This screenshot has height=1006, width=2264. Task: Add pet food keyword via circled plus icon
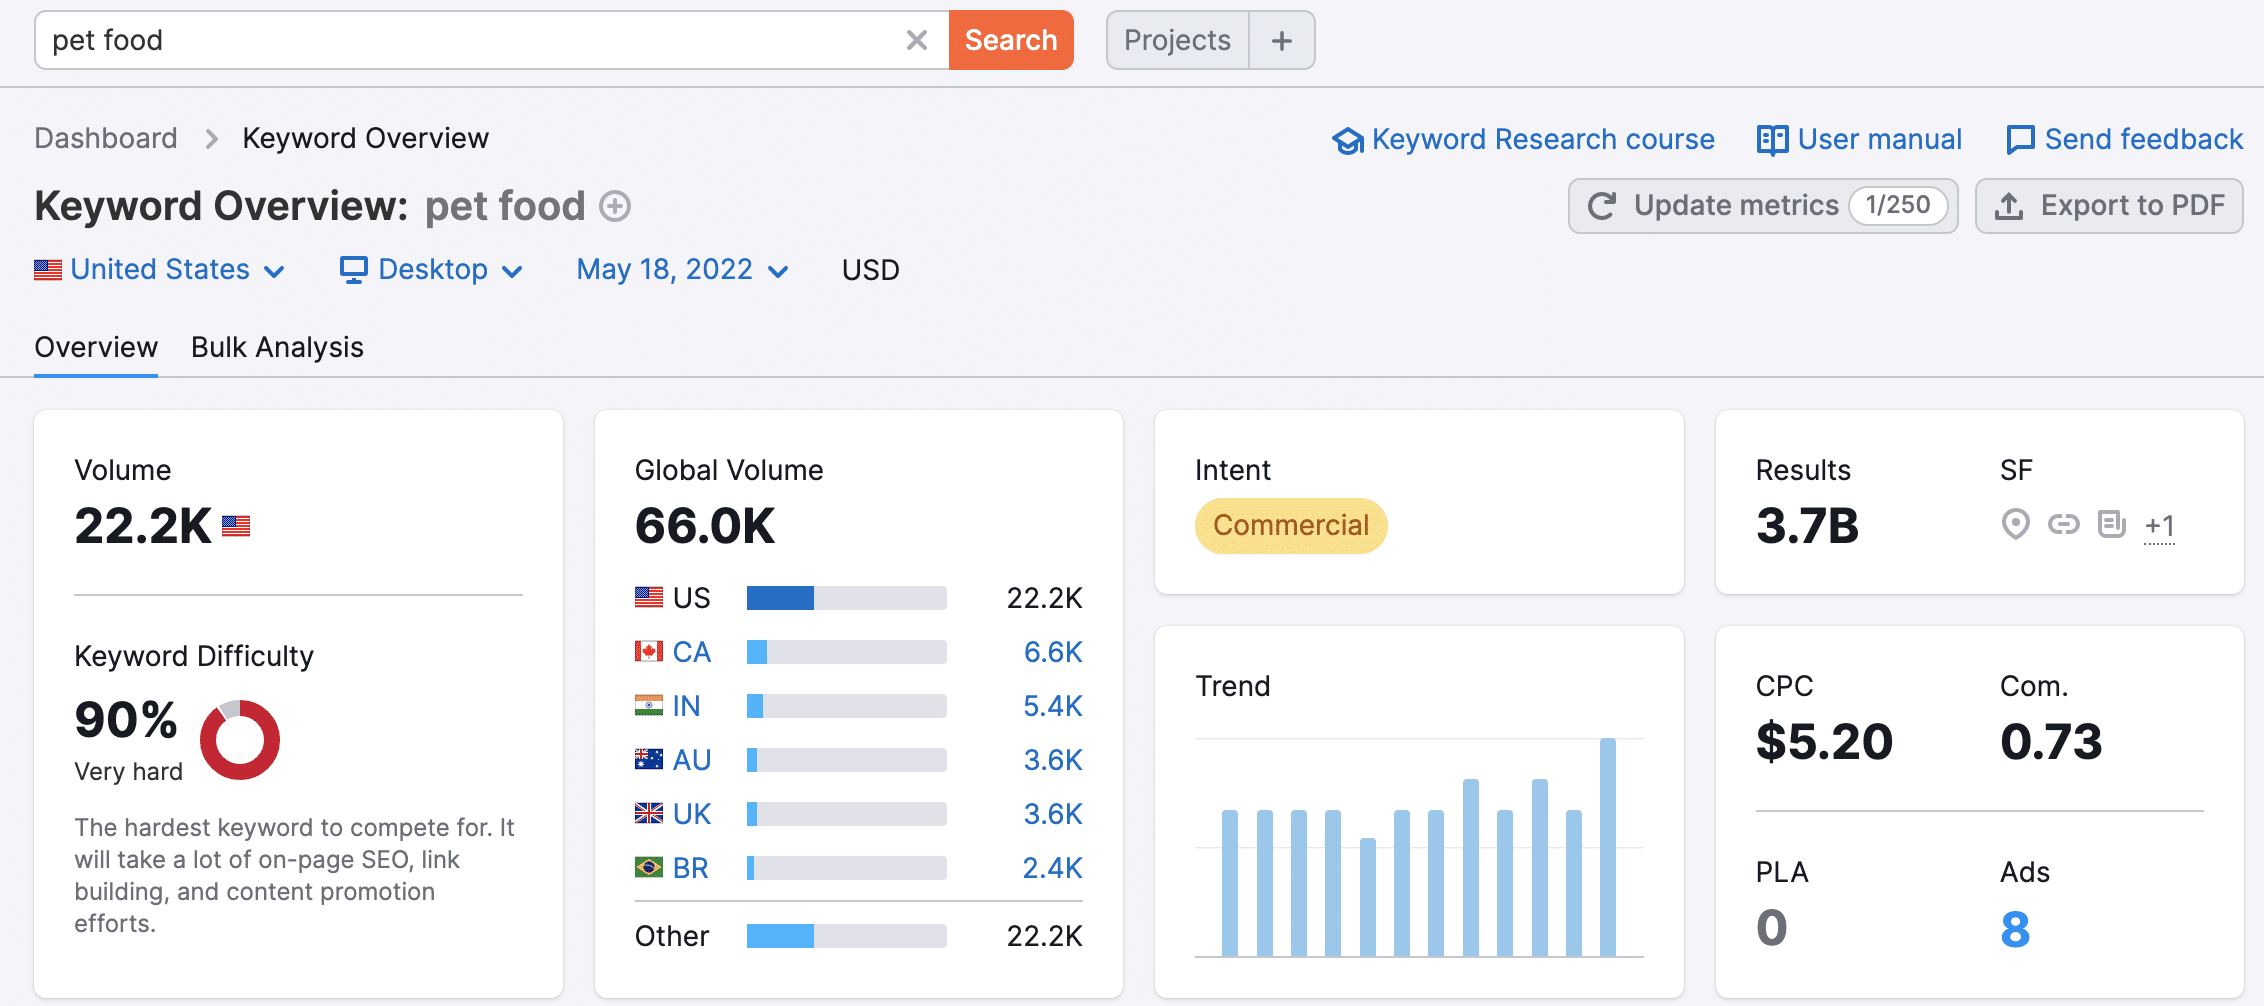click(x=615, y=206)
